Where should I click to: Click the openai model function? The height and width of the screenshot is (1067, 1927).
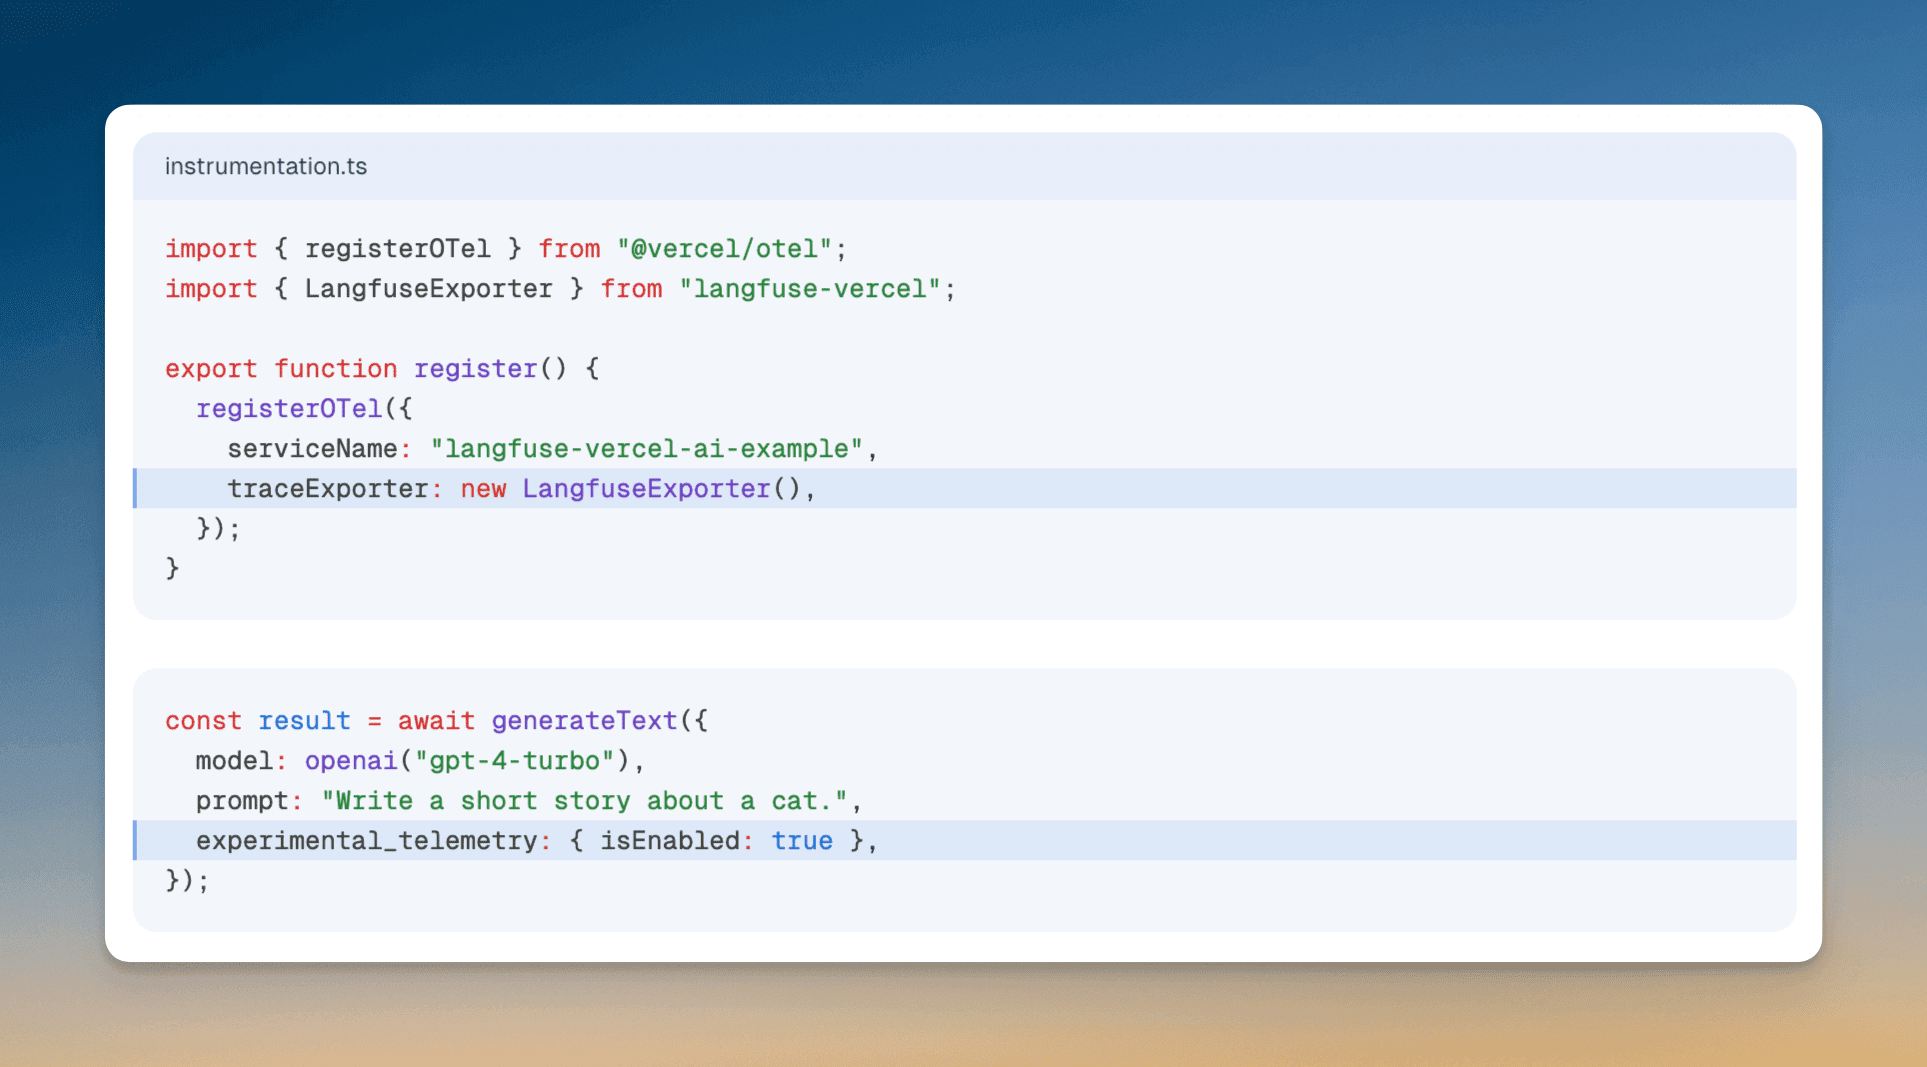(351, 761)
